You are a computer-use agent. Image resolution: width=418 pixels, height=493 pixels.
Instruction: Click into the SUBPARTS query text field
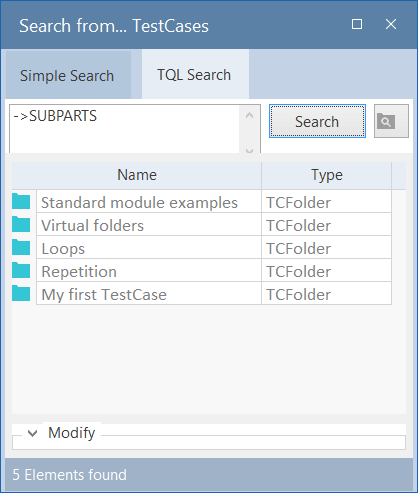pyautogui.click(x=124, y=129)
